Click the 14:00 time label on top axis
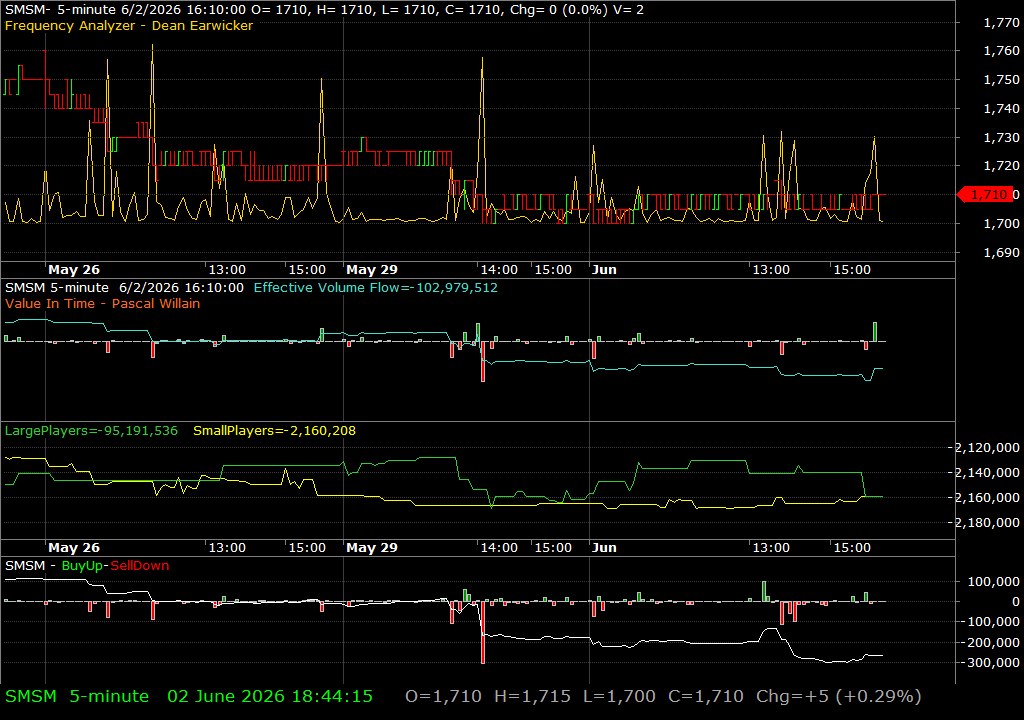The image size is (1024, 720). tap(499, 269)
